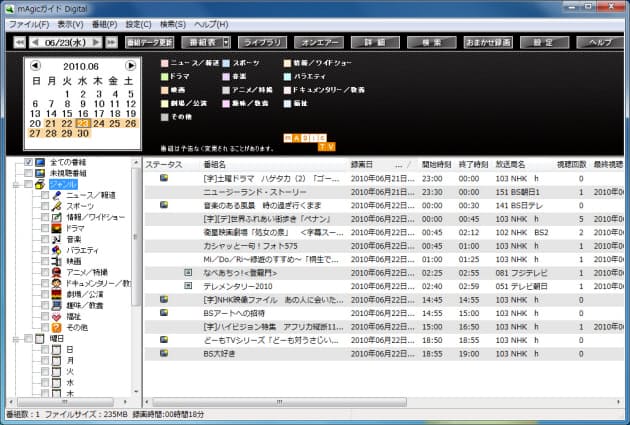630x425 pixels.
Task: Open the 設定(C) menu
Action: [139, 23]
